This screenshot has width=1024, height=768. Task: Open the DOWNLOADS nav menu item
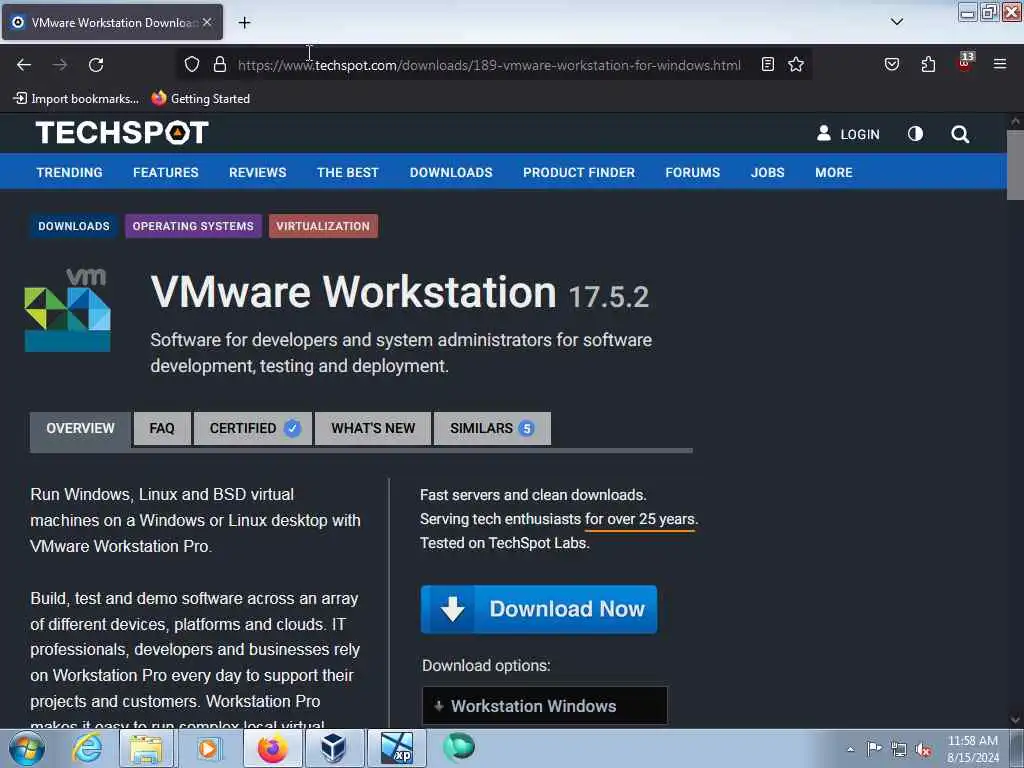[451, 172]
